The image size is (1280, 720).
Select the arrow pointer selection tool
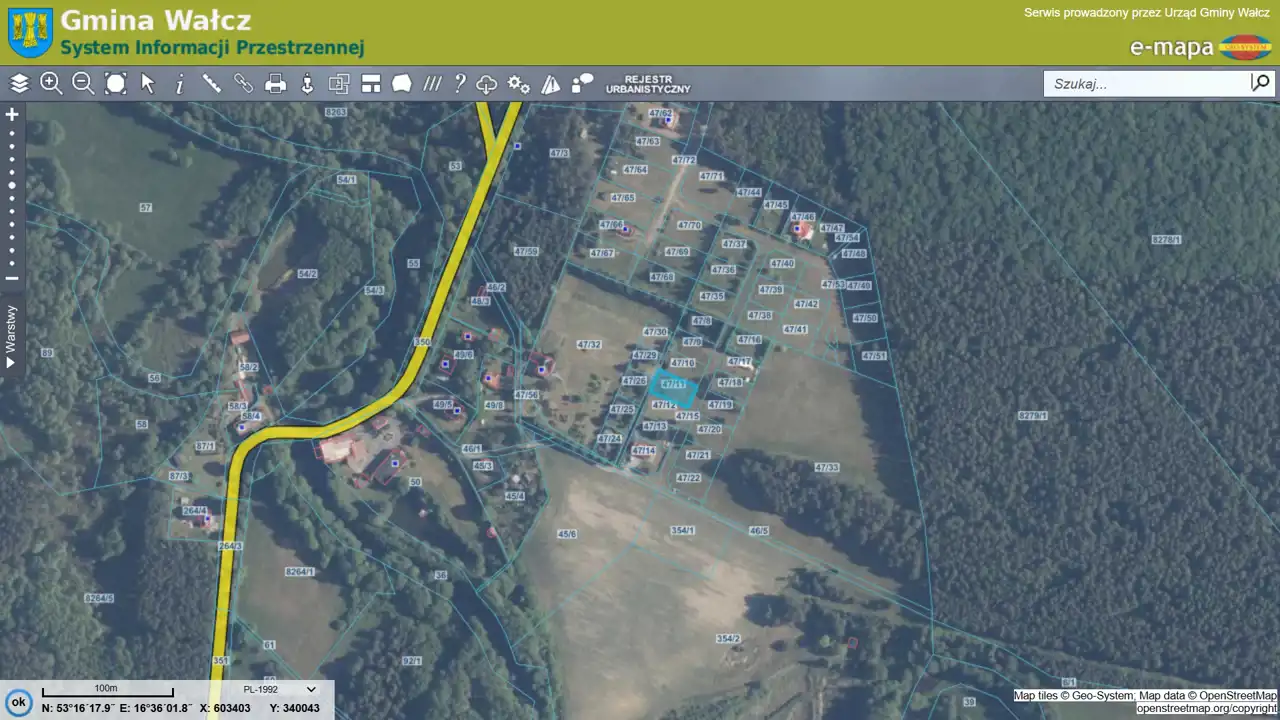click(148, 84)
